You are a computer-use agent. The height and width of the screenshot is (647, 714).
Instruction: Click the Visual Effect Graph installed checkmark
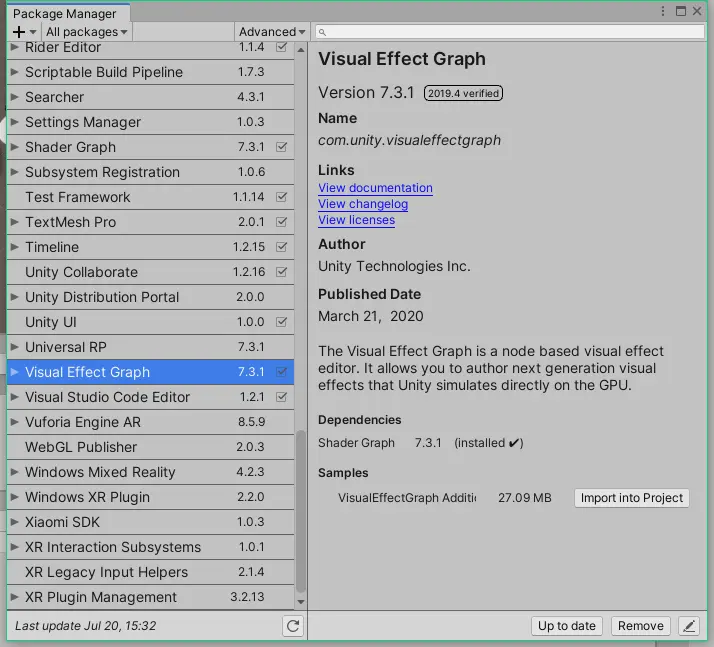click(x=281, y=372)
